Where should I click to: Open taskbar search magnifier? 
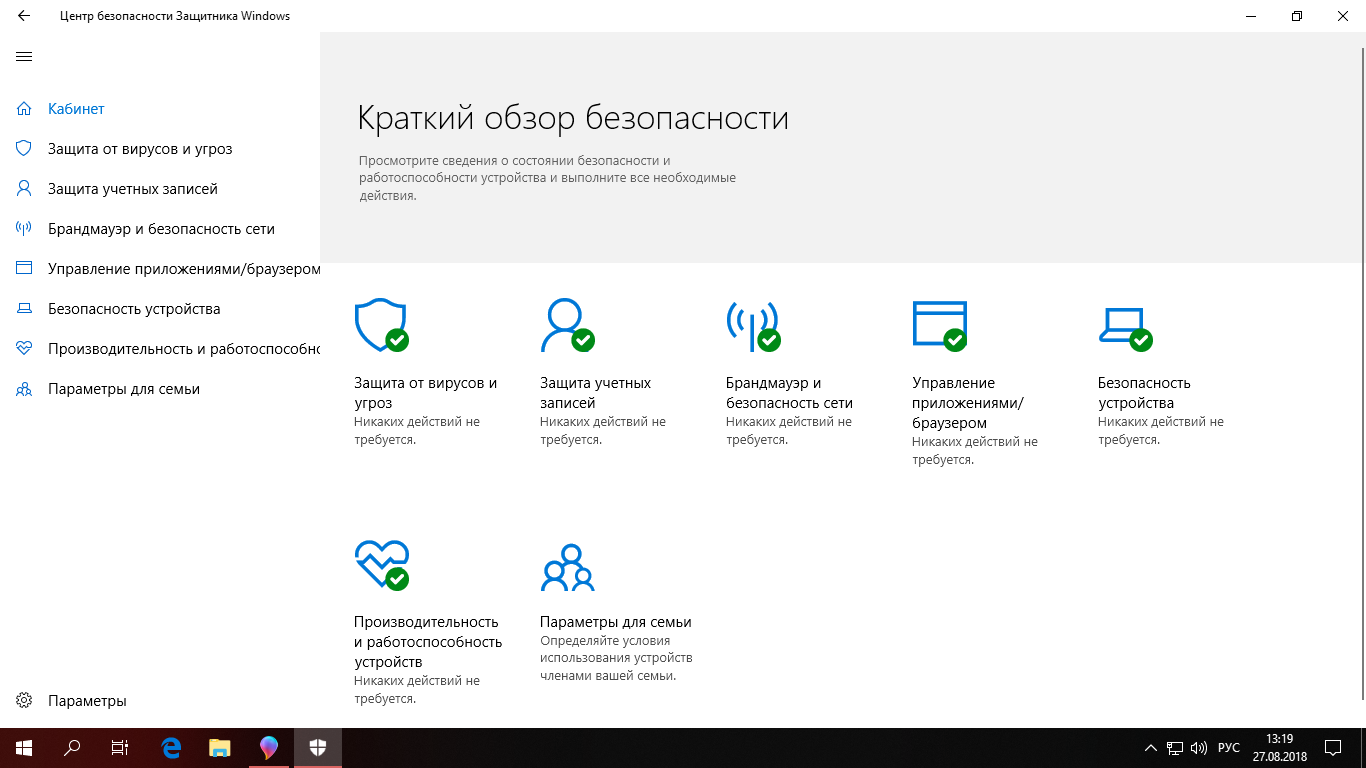pyautogui.click(x=72, y=748)
